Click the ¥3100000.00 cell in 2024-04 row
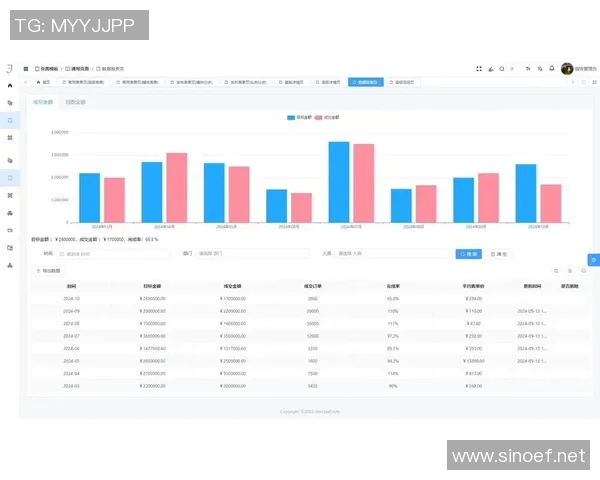This screenshot has width=600, height=480. coord(233,374)
